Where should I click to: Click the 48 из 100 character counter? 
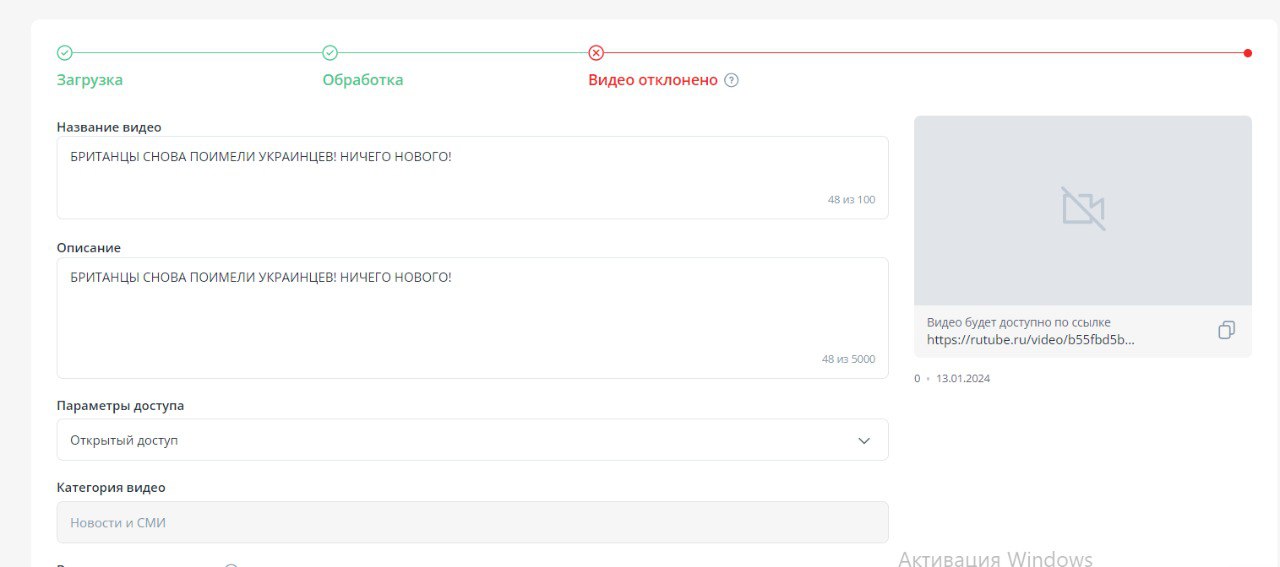click(x=850, y=200)
